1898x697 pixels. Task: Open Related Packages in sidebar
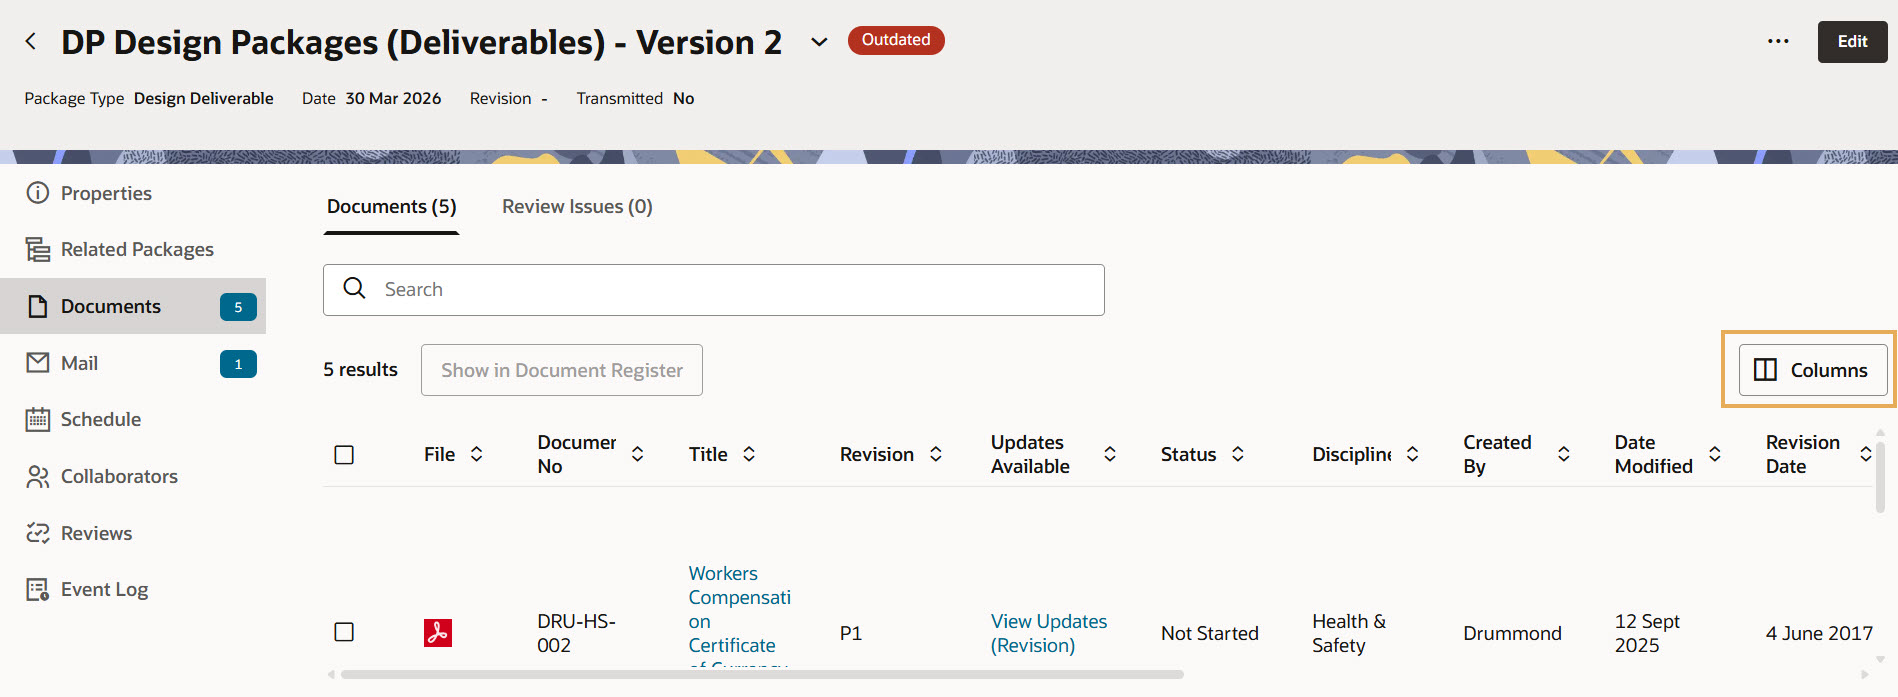(x=137, y=249)
